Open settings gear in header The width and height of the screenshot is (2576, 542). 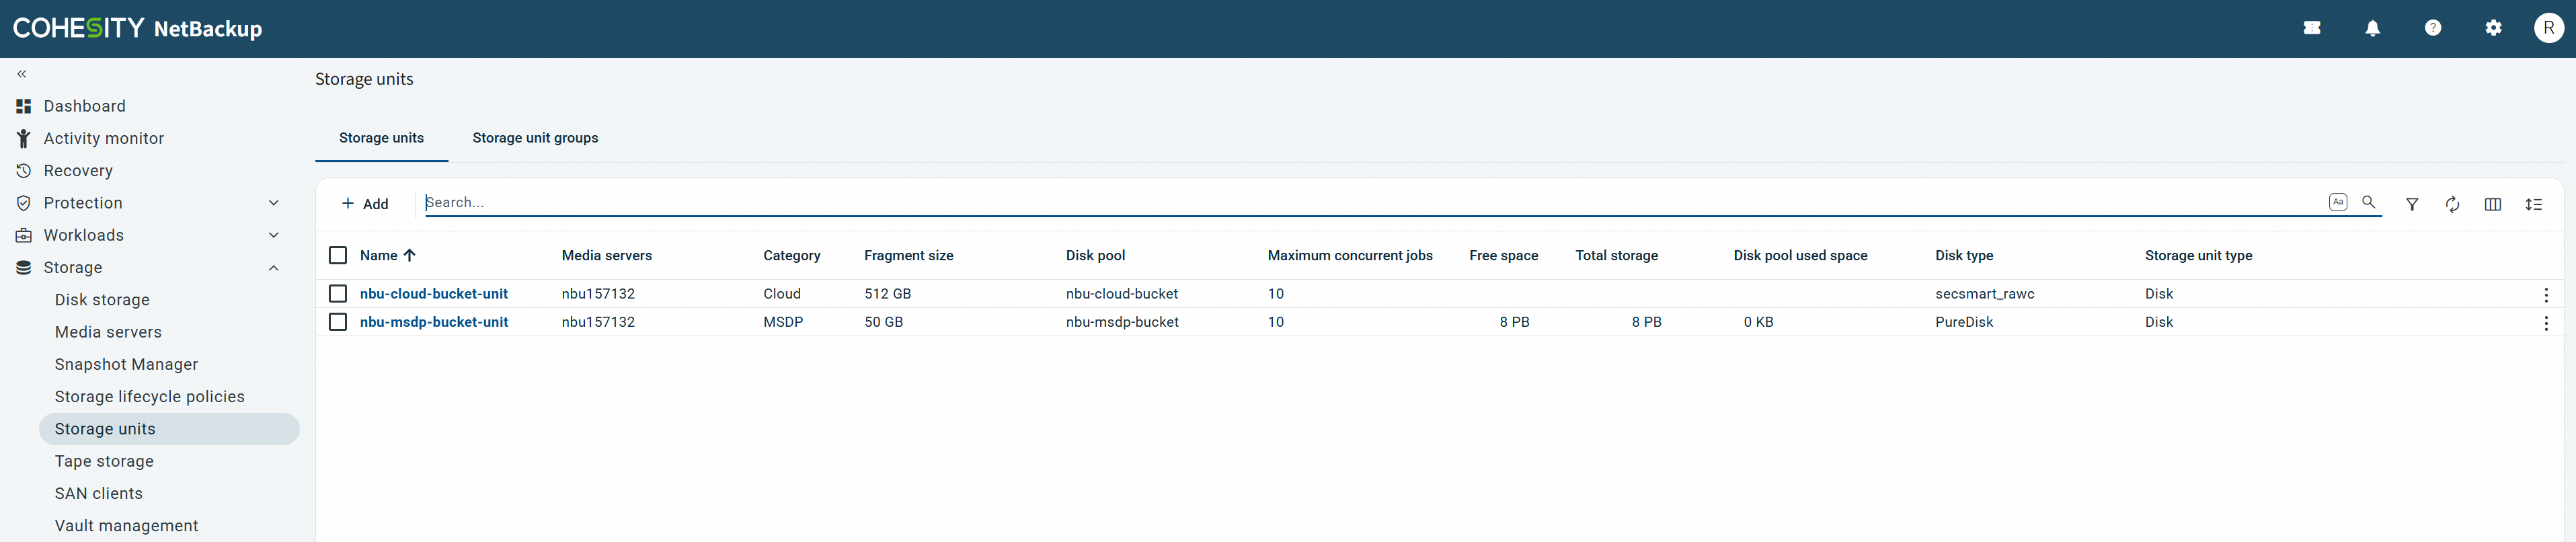click(x=2493, y=28)
